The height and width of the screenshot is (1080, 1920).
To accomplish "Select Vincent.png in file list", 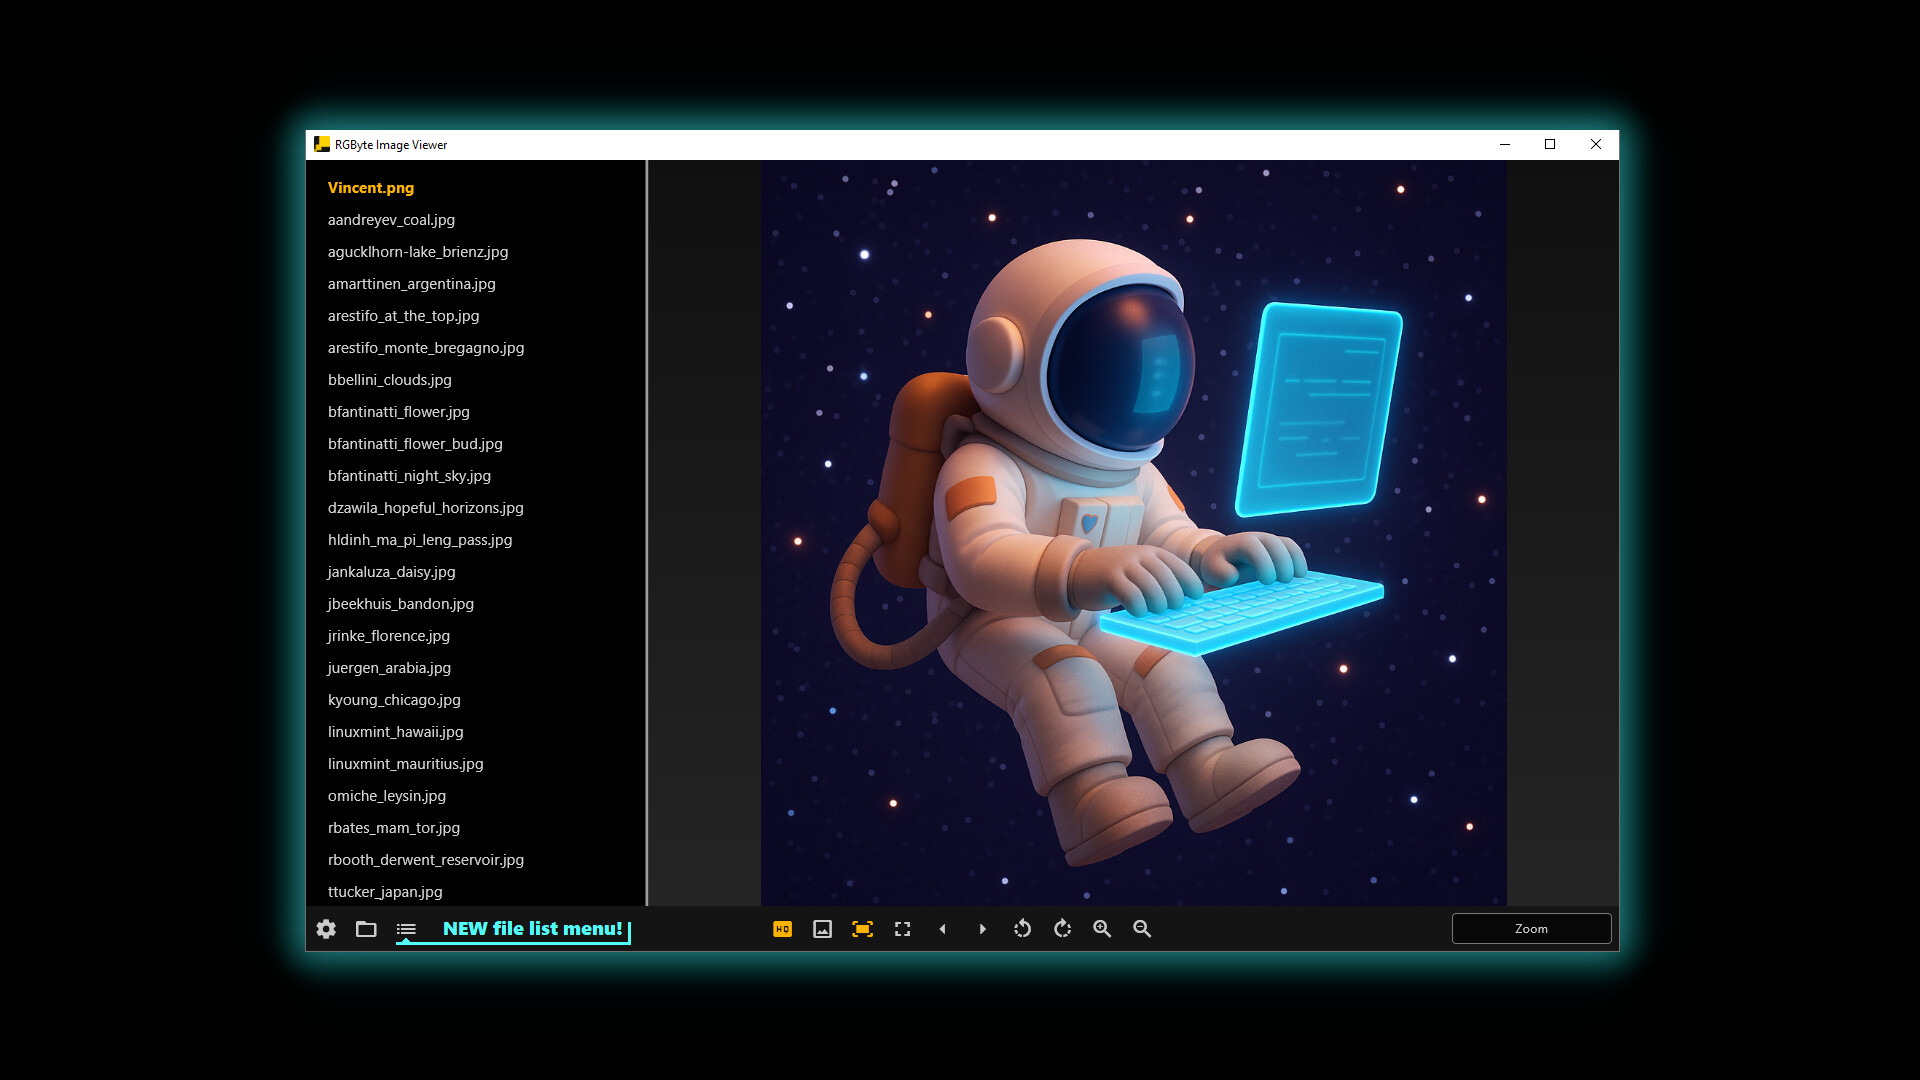I will tap(371, 188).
